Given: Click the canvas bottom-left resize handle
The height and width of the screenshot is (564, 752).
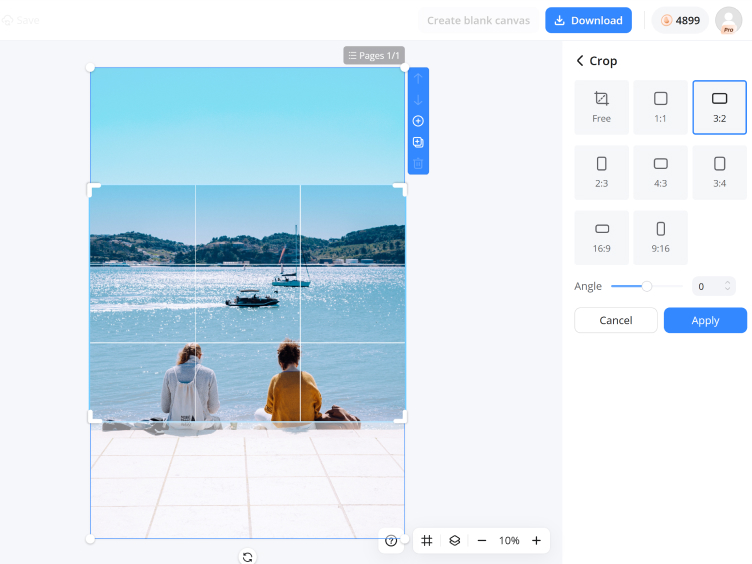Looking at the screenshot, I should click(x=90, y=539).
